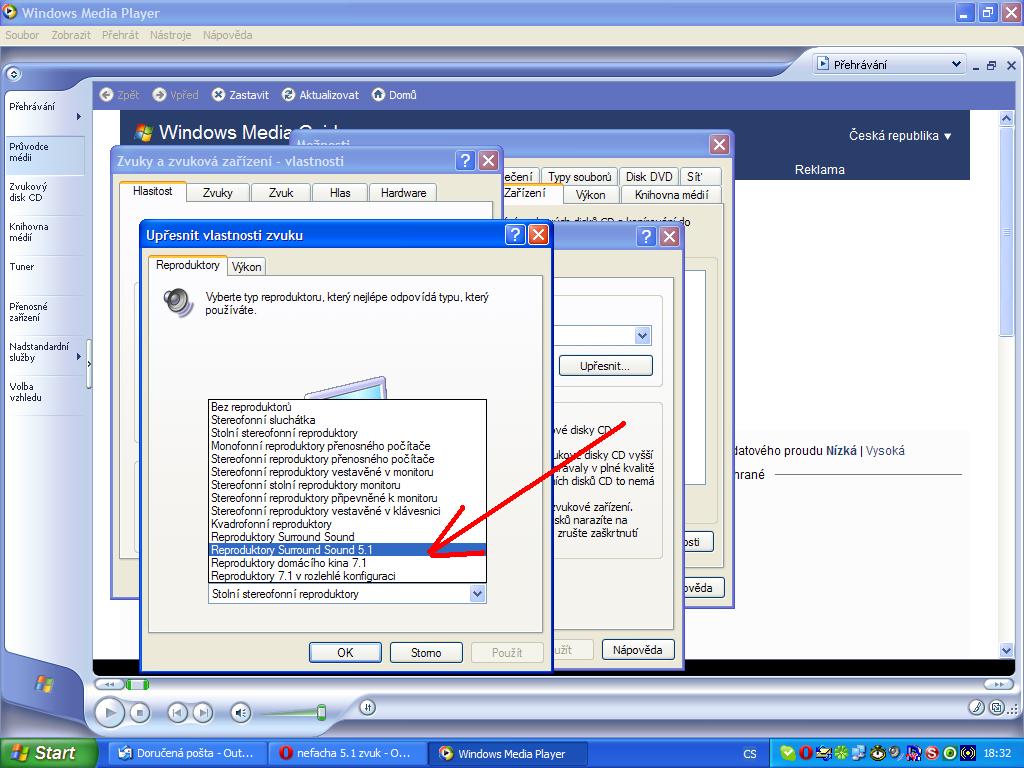This screenshot has height=768, width=1024.
Task: Open the Disk DVD tab in the options dialog
Action: pos(648,177)
